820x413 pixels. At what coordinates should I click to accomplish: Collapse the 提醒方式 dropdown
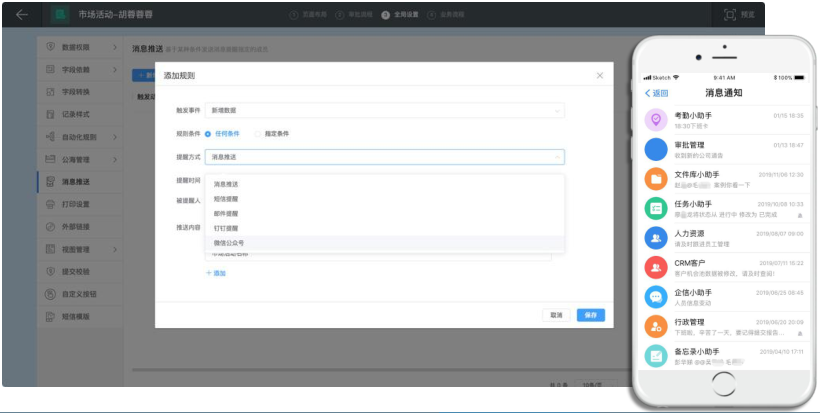click(x=557, y=157)
